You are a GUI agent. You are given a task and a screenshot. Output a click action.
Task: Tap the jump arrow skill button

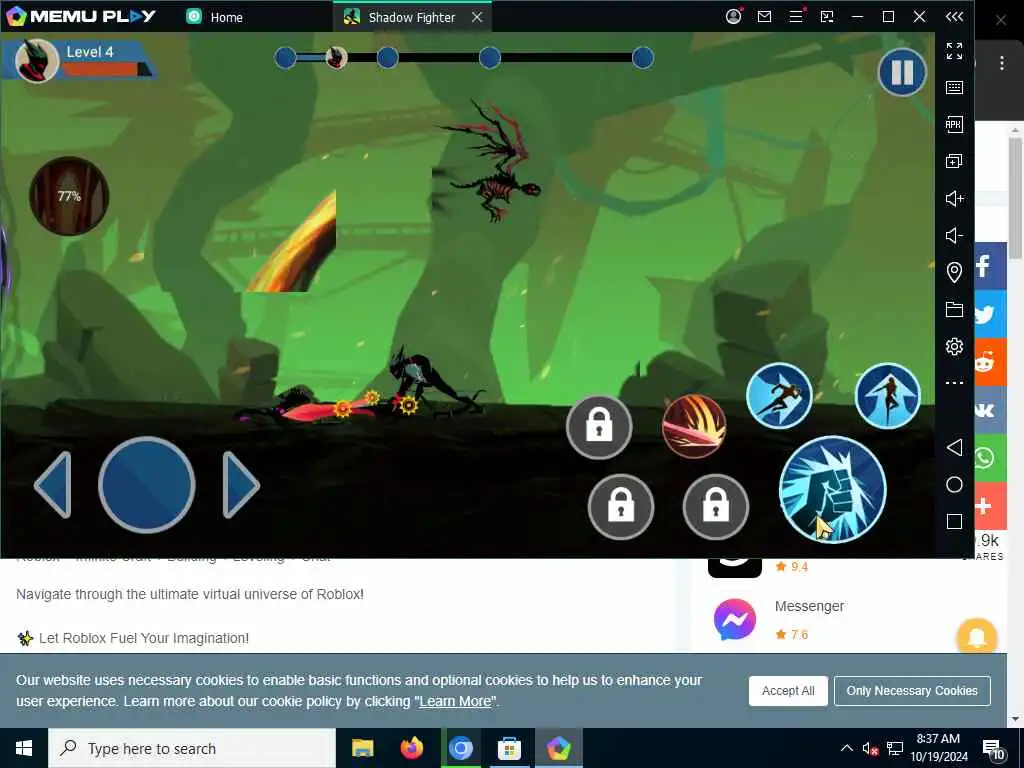pyautogui.click(x=888, y=396)
